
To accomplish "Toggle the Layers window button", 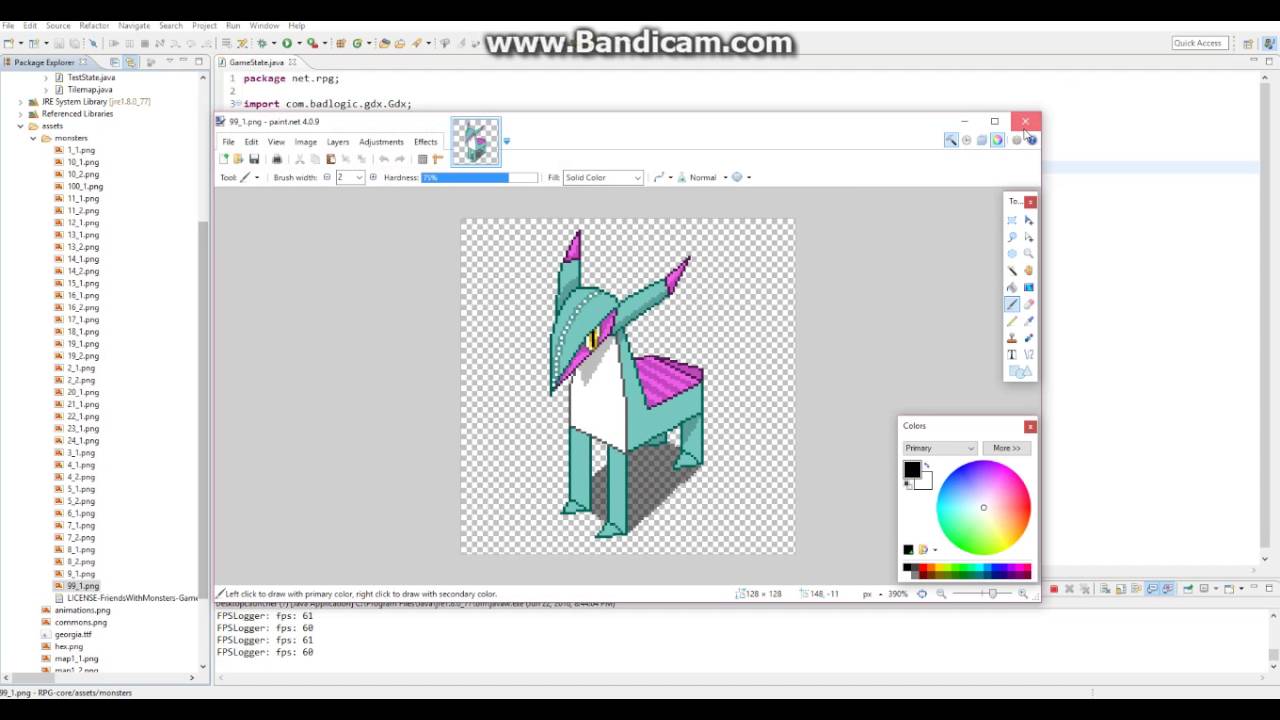I will [982, 140].
